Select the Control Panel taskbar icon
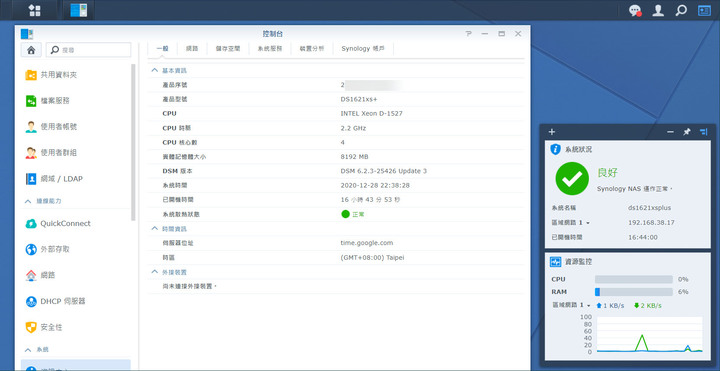720x371 pixels. pos(79,10)
